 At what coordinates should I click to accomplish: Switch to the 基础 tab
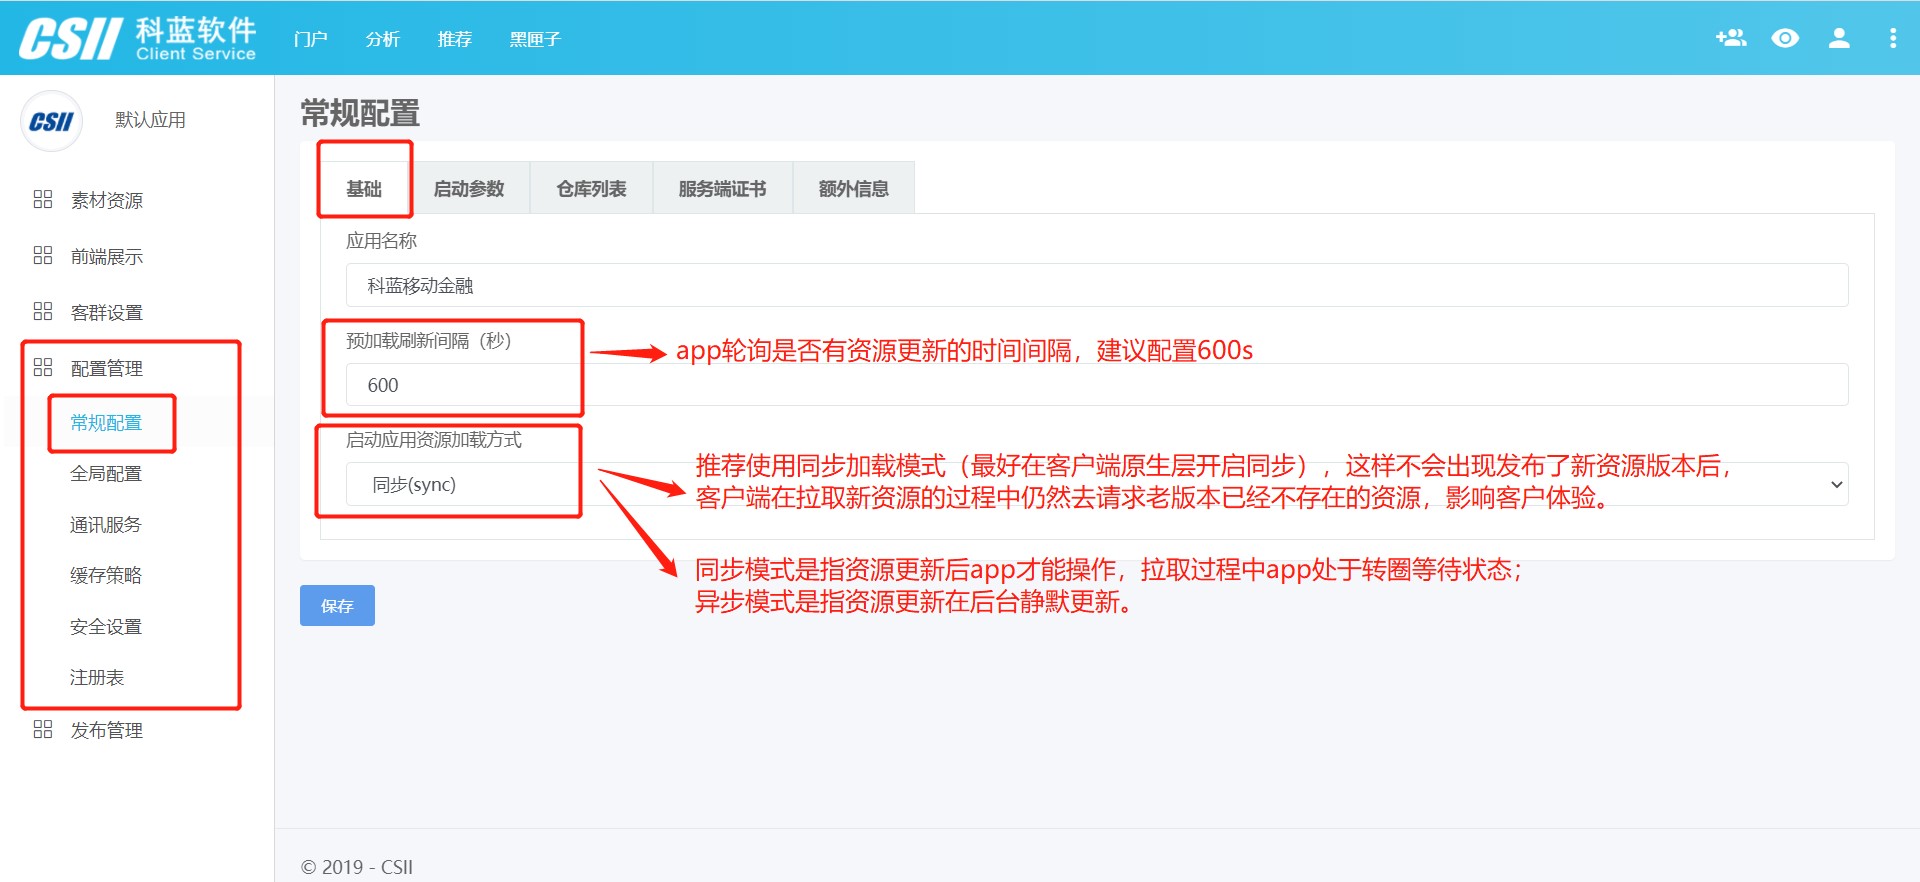tap(364, 188)
